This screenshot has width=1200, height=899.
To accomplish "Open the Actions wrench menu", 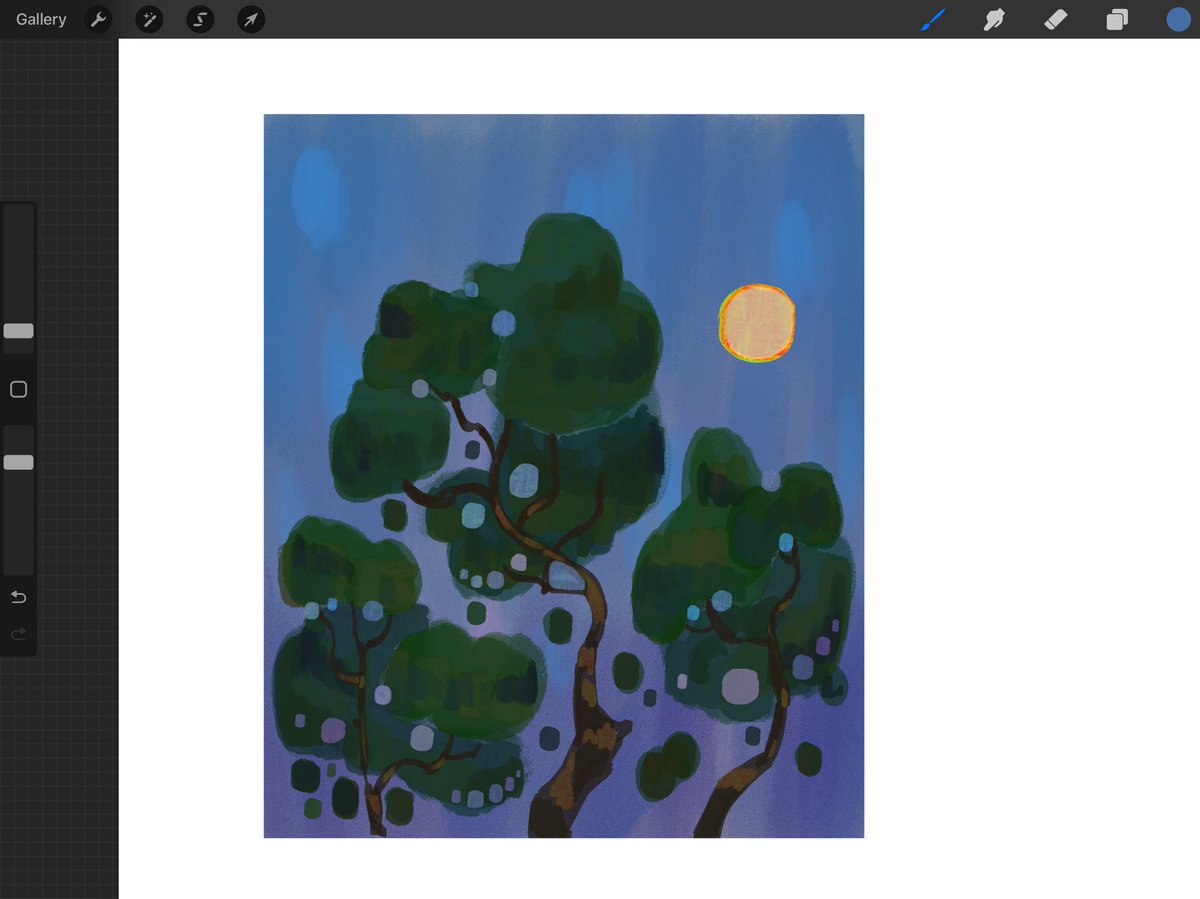I will 98,19.
